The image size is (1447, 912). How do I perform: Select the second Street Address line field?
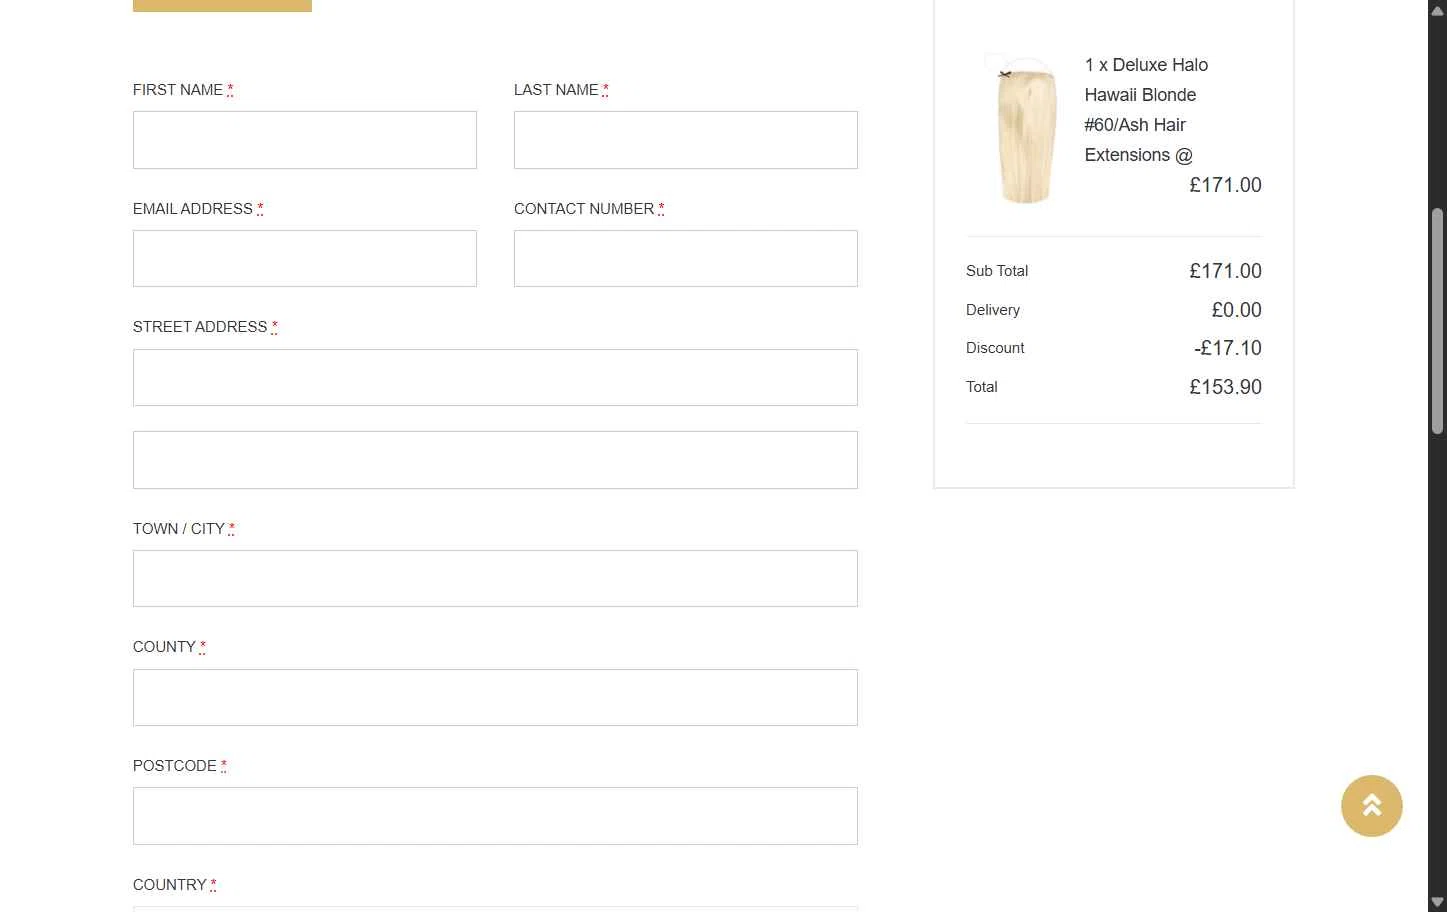(x=495, y=460)
